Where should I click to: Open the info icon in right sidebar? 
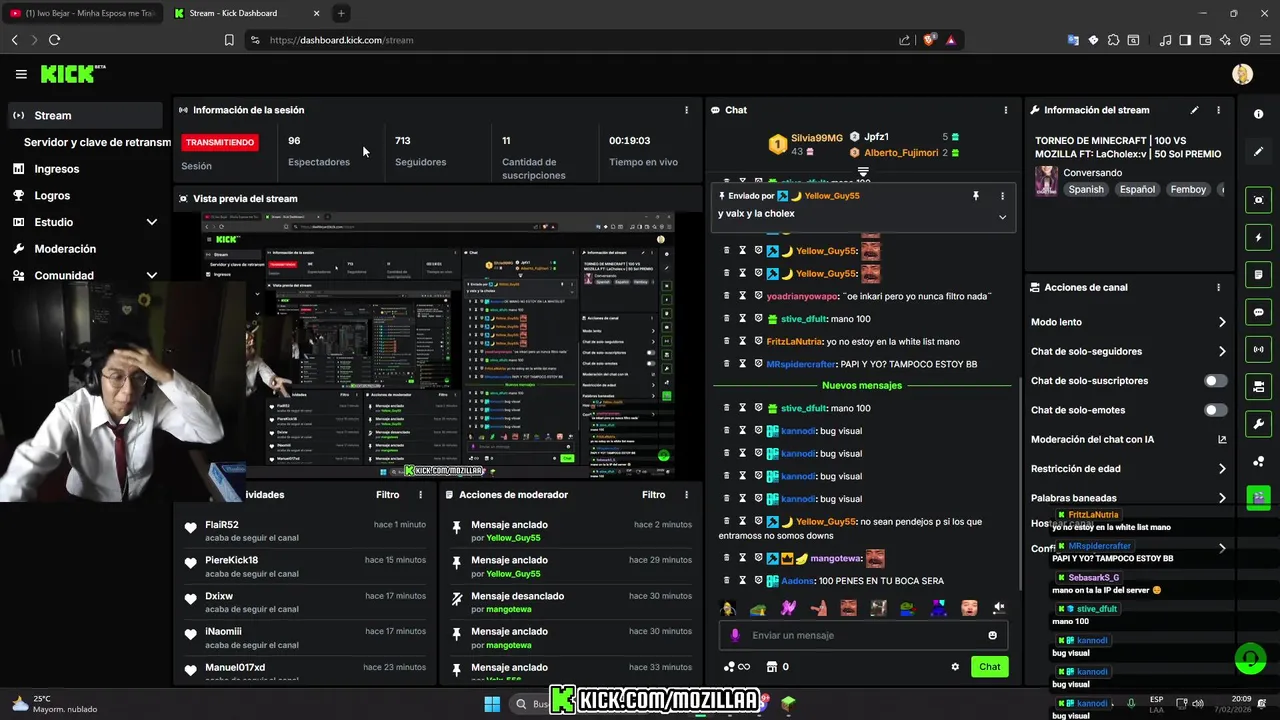(1258, 114)
